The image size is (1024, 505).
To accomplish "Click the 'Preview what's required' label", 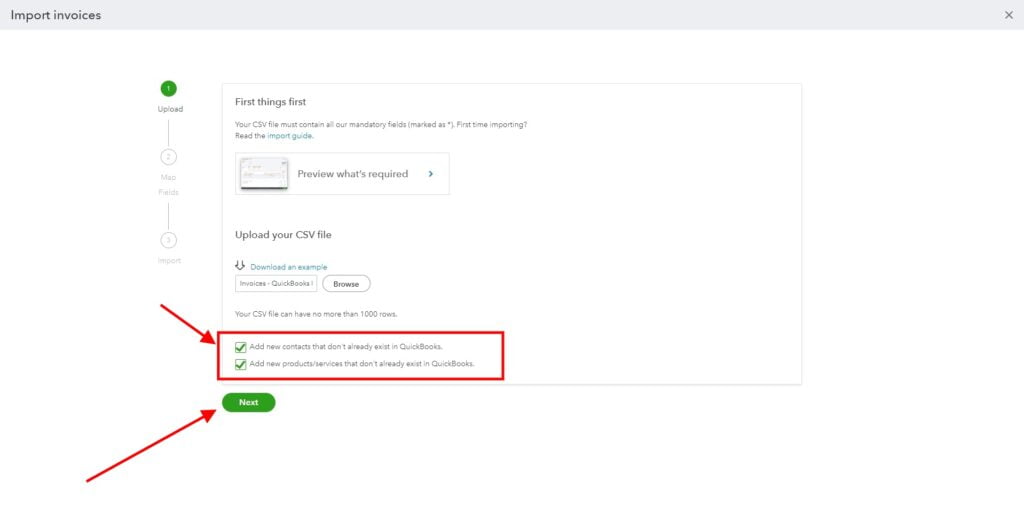I will click(353, 174).
